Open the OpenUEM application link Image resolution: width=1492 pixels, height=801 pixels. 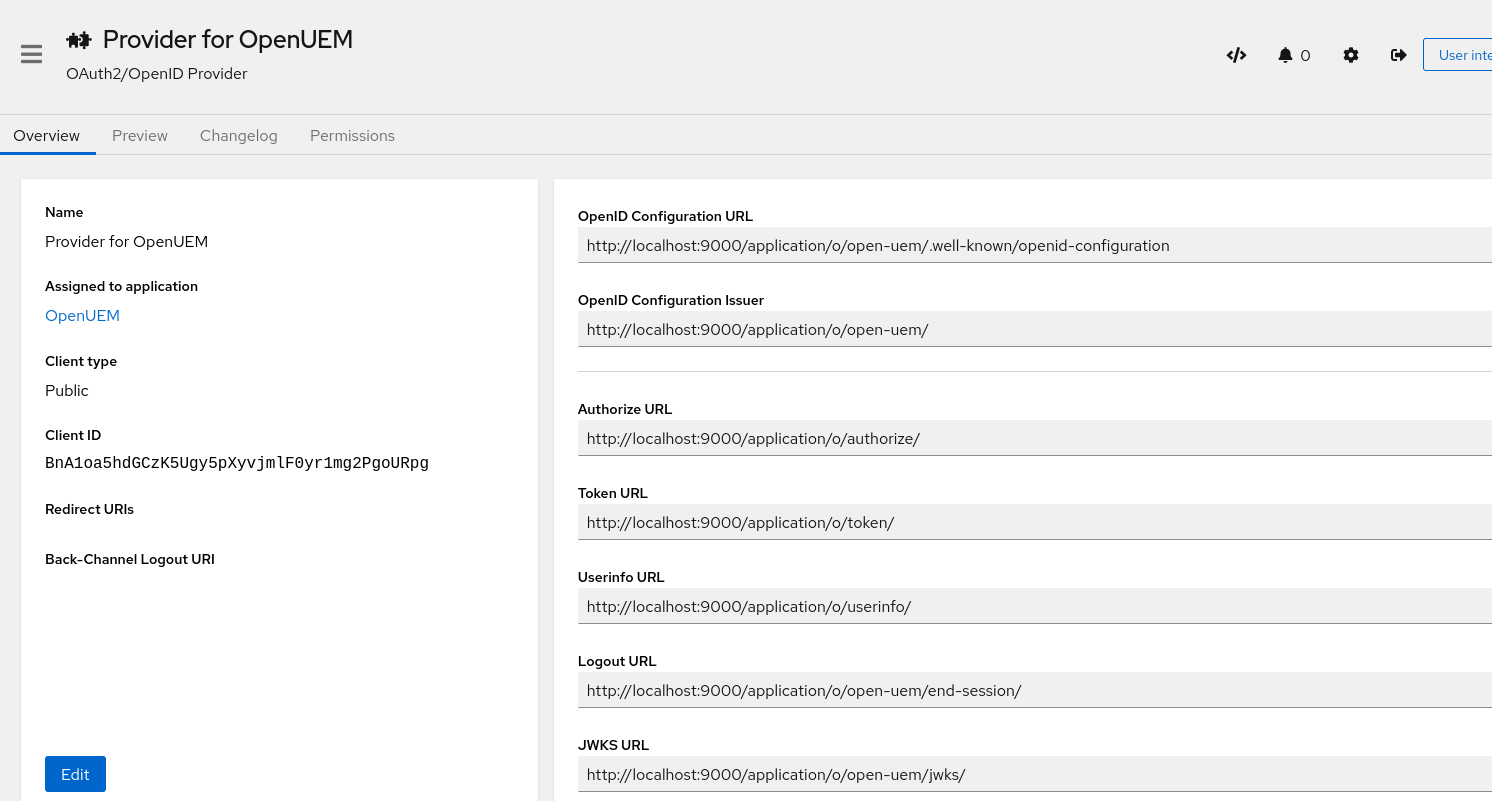click(x=82, y=315)
